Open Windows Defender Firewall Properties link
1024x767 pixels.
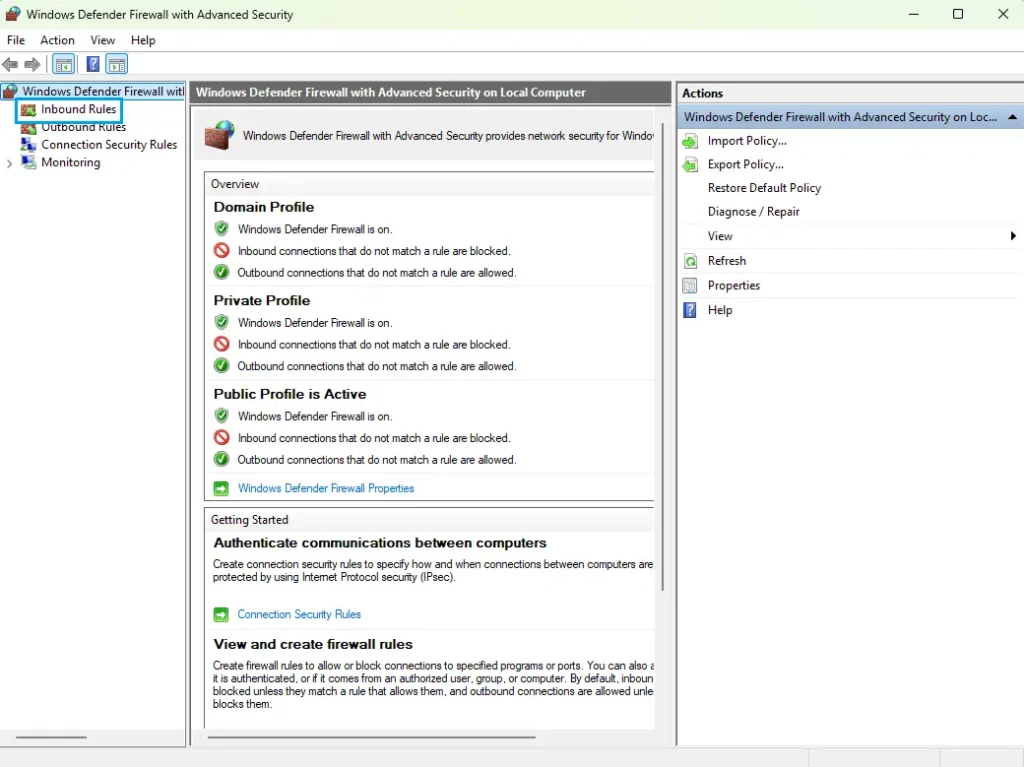[x=326, y=488]
